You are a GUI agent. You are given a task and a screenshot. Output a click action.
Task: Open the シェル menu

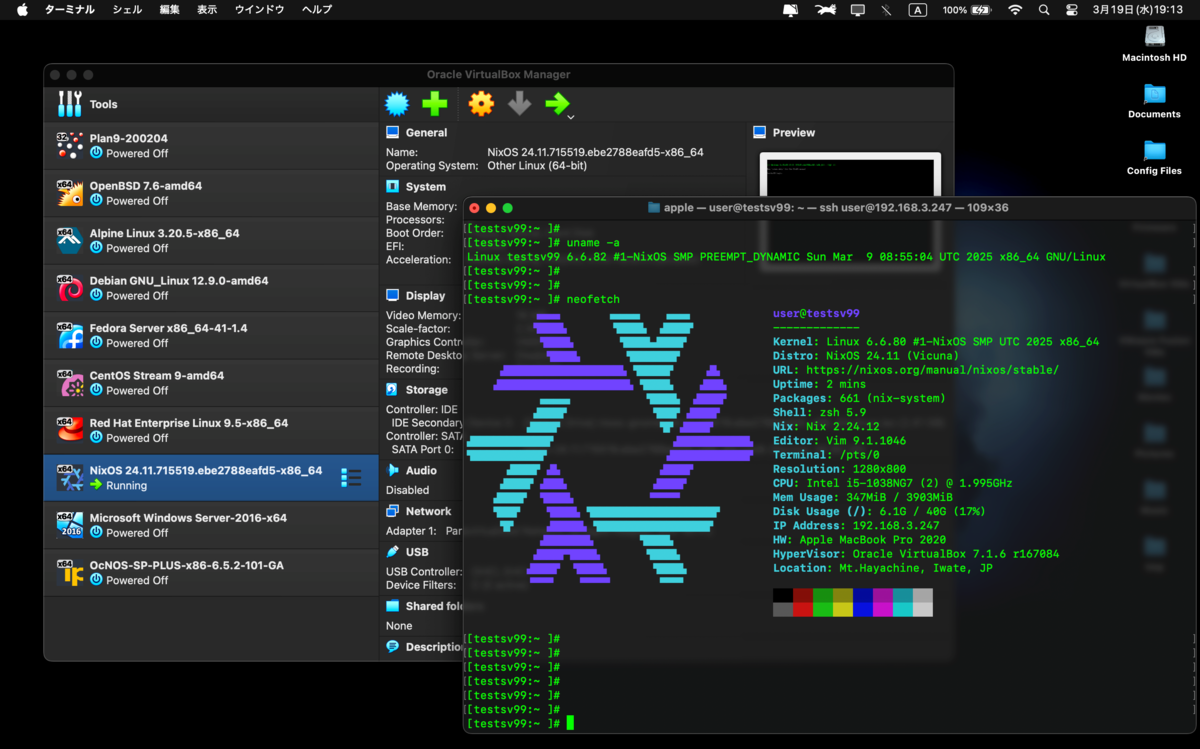[x=127, y=9]
